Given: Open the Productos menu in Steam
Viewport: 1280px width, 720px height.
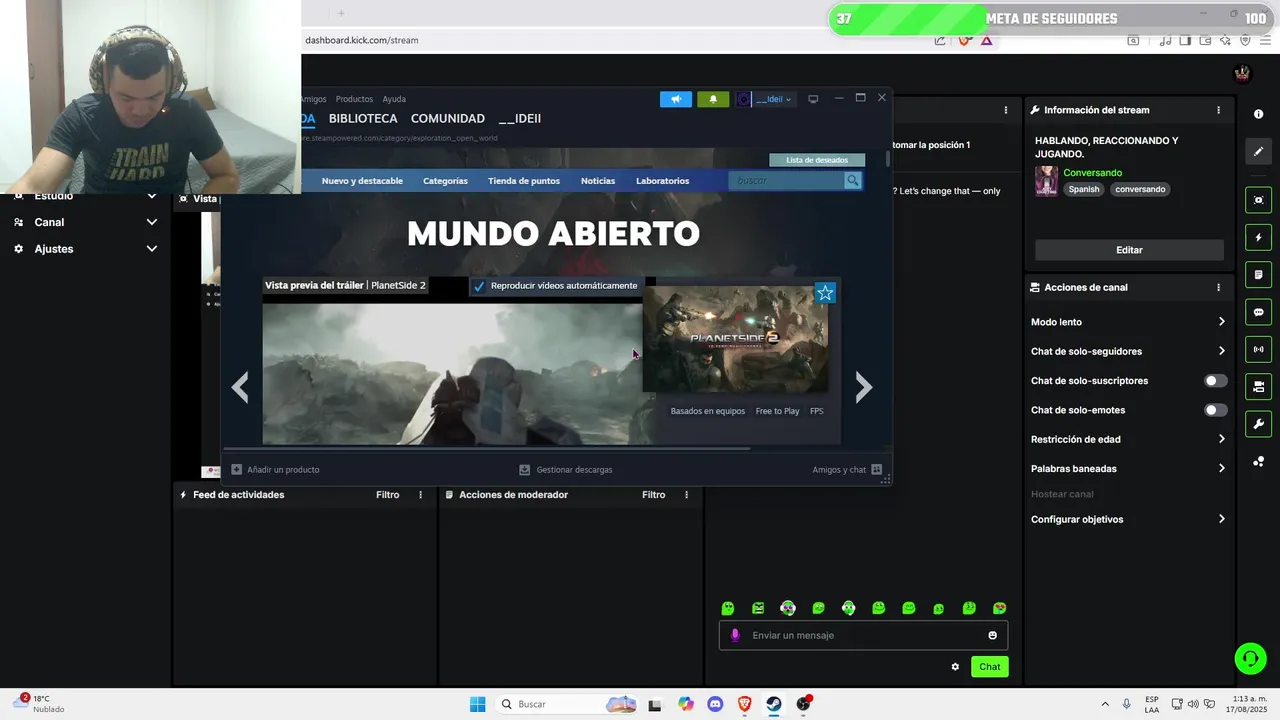Looking at the screenshot, I should coord(354,99).
